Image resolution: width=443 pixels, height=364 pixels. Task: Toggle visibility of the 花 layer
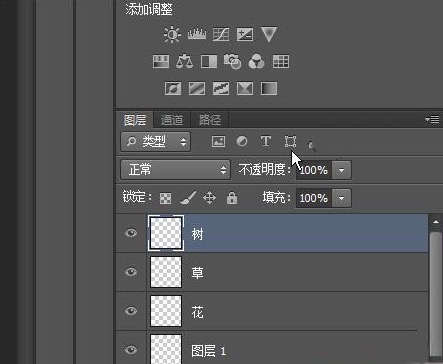point(131,311)
